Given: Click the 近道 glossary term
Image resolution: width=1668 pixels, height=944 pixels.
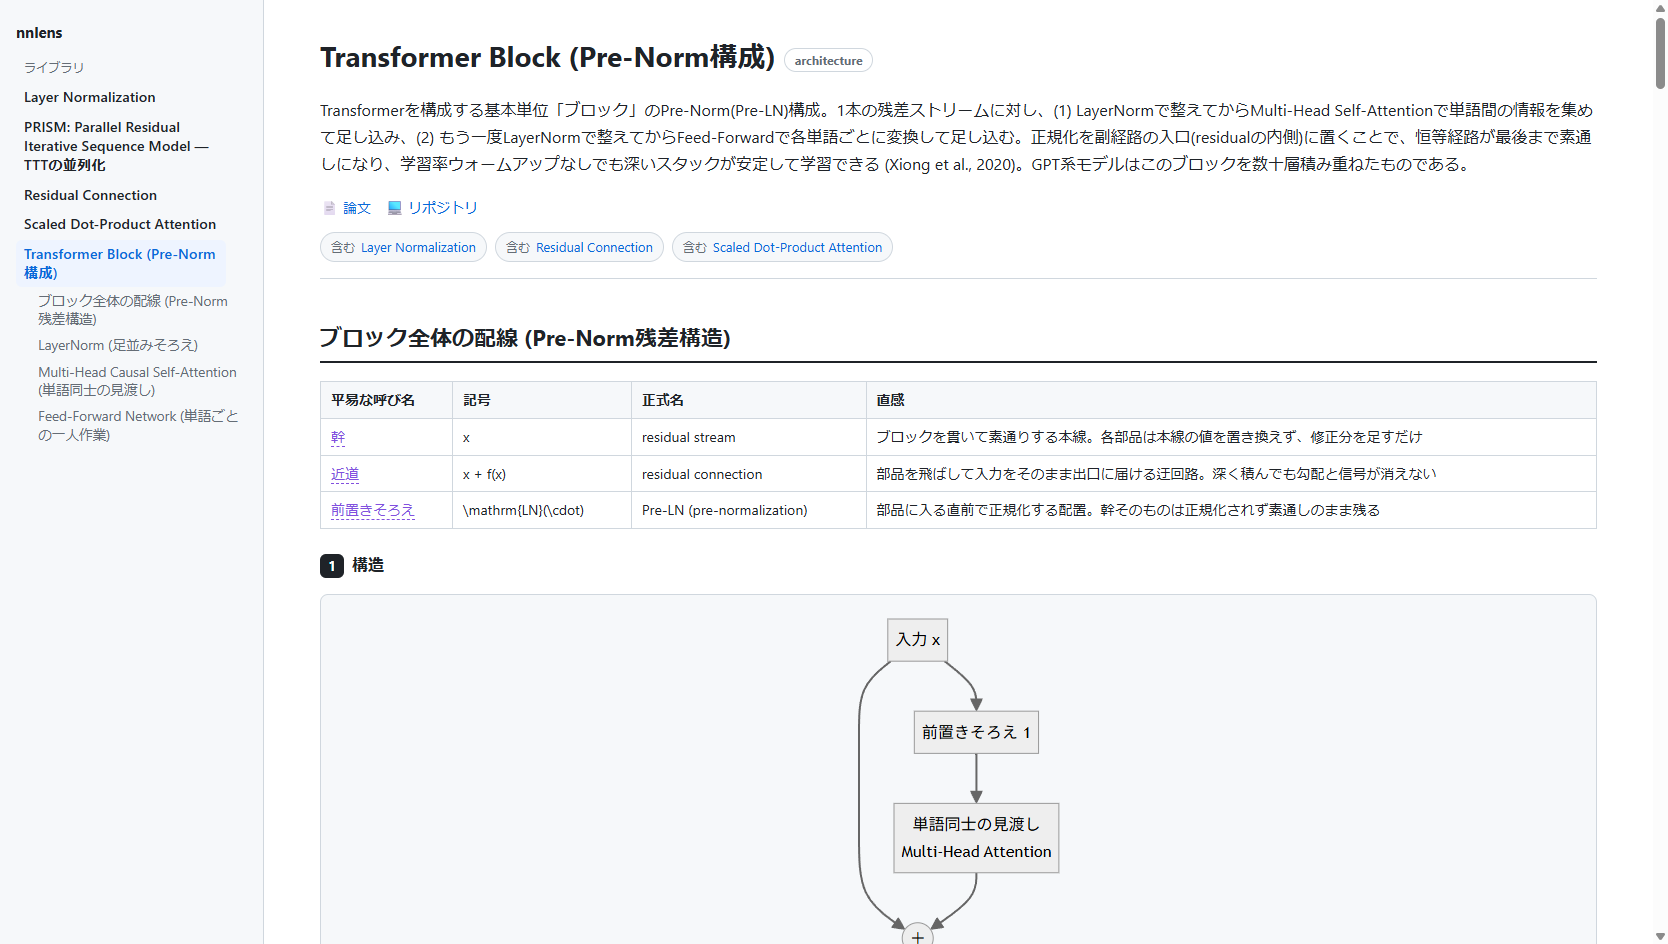Looking at the screenshot, I should coord(345,474).
